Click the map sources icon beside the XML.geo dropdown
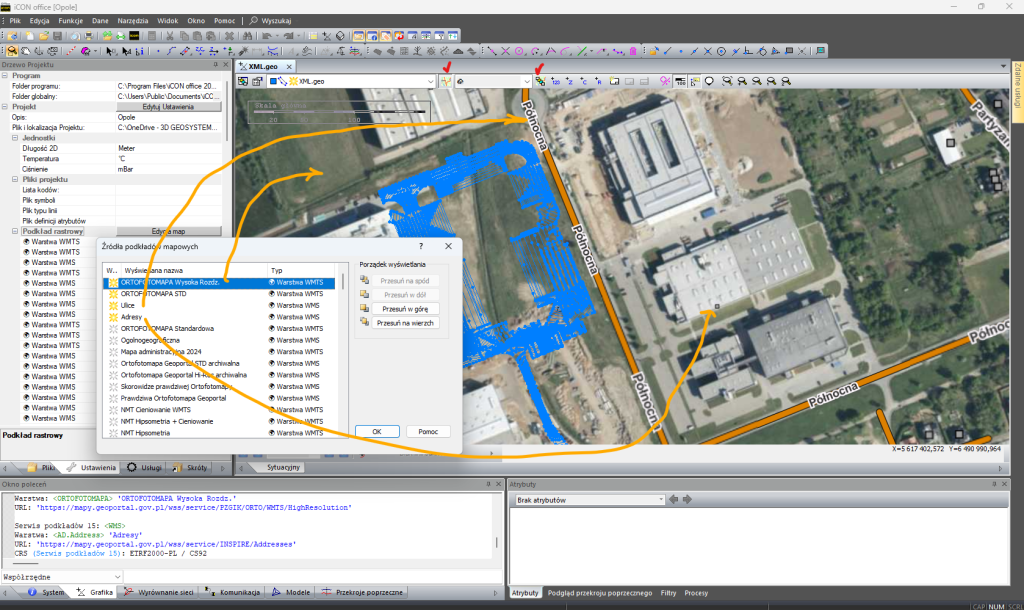The width and height of the screenshot is (1024, 610). tap(447, 81)
